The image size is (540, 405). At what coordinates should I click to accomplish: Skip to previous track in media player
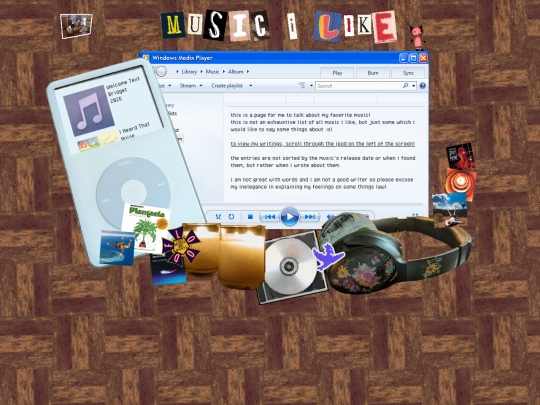pyautogui.click(x=270, y=217)
